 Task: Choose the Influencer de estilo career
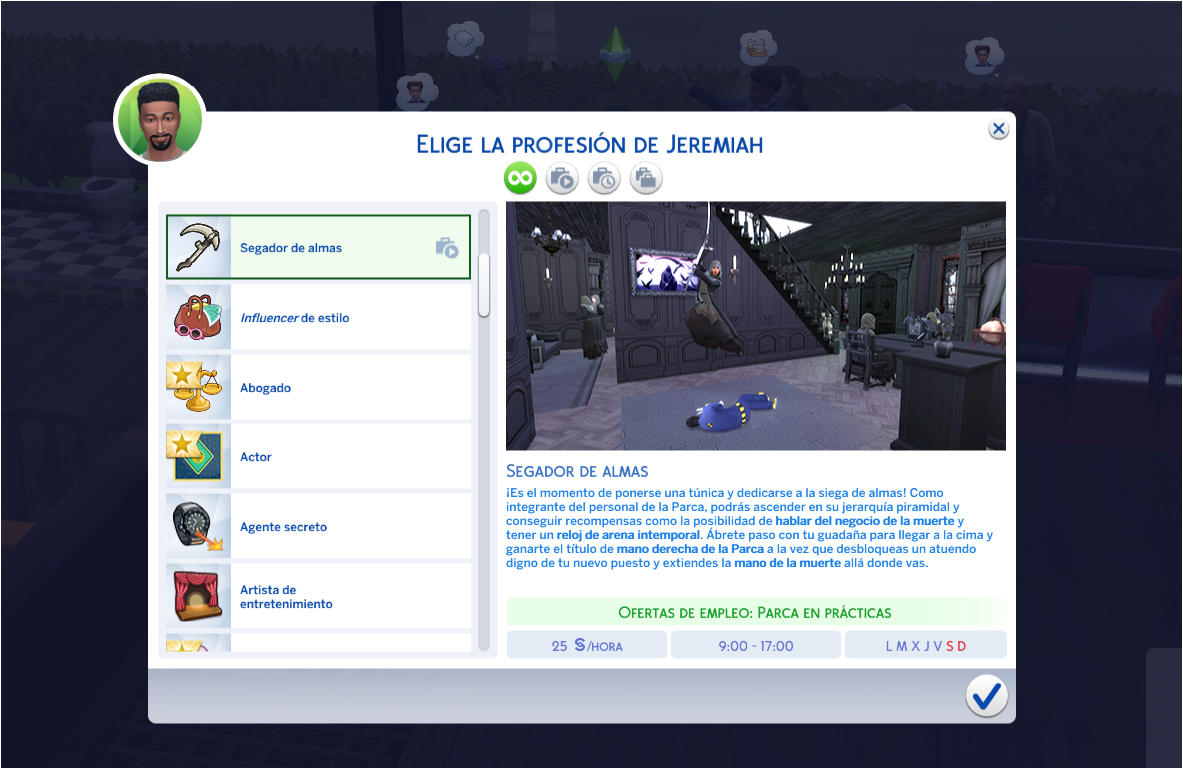318,317
